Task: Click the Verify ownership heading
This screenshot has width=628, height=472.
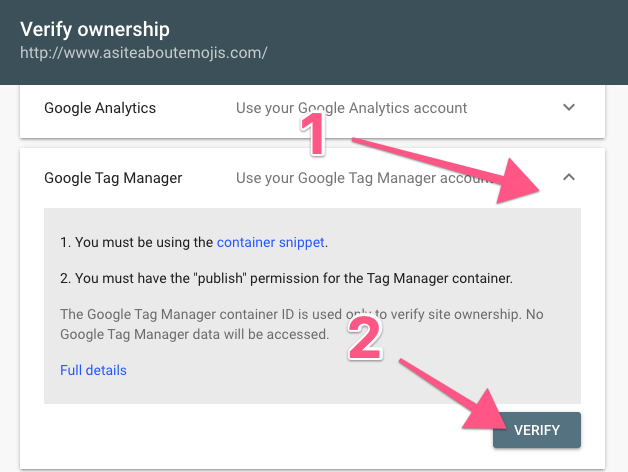Action: [x=95, y=29]
